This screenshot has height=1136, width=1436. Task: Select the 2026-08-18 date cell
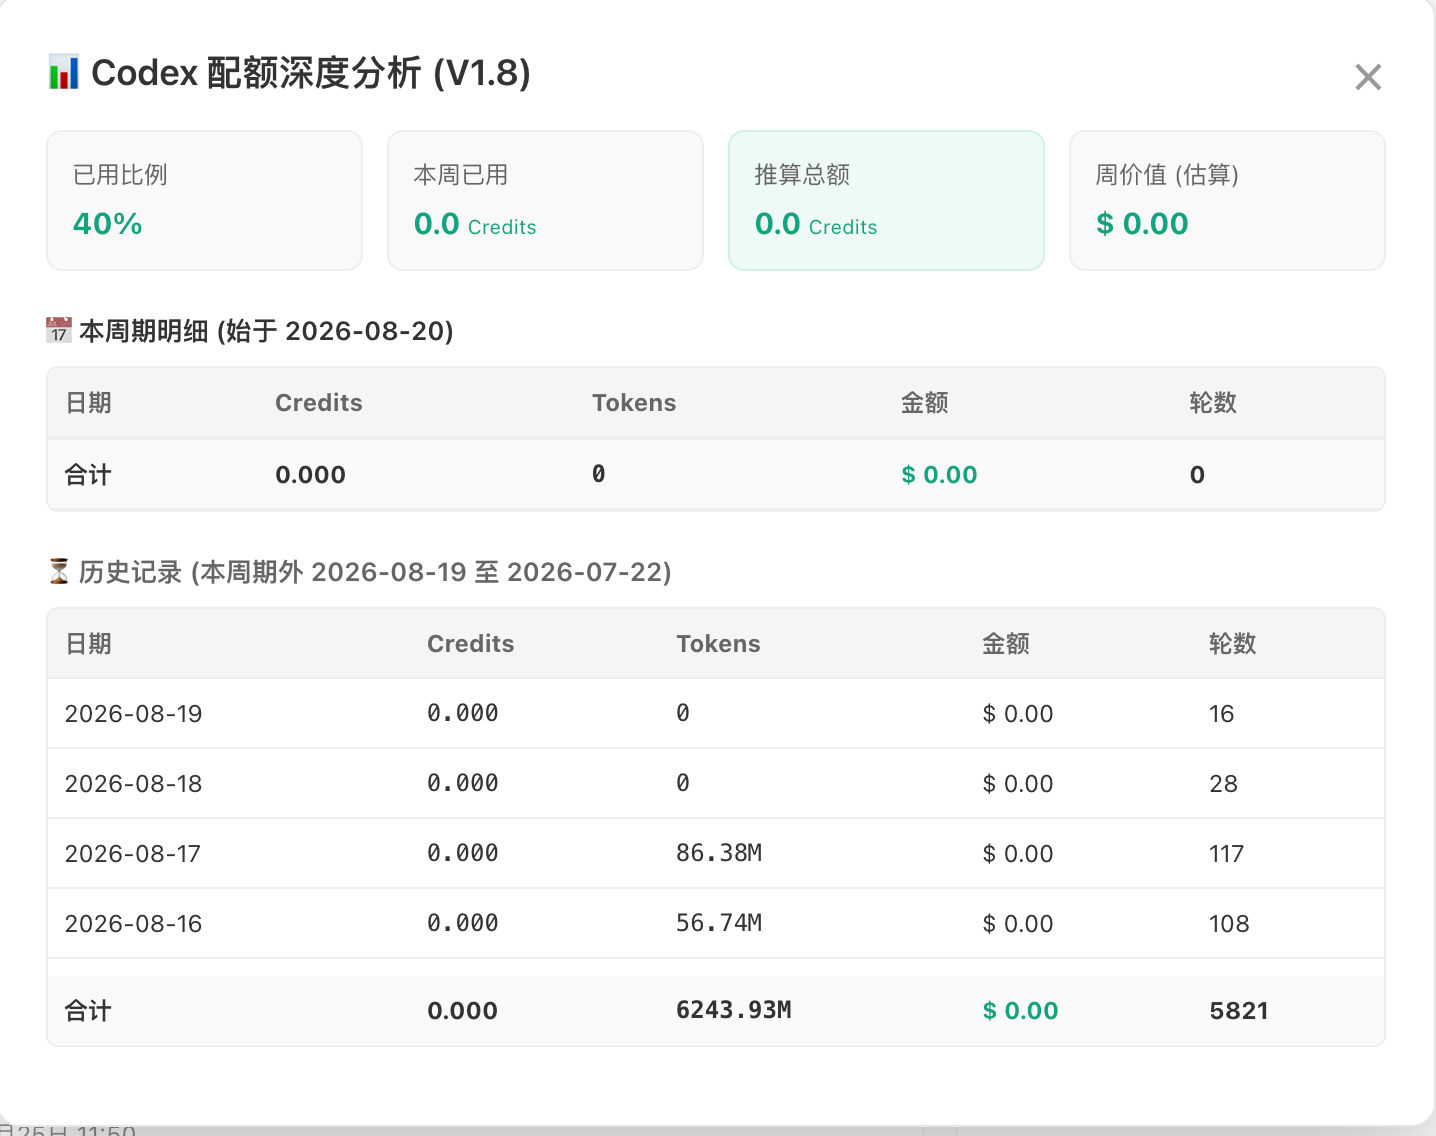133,784
